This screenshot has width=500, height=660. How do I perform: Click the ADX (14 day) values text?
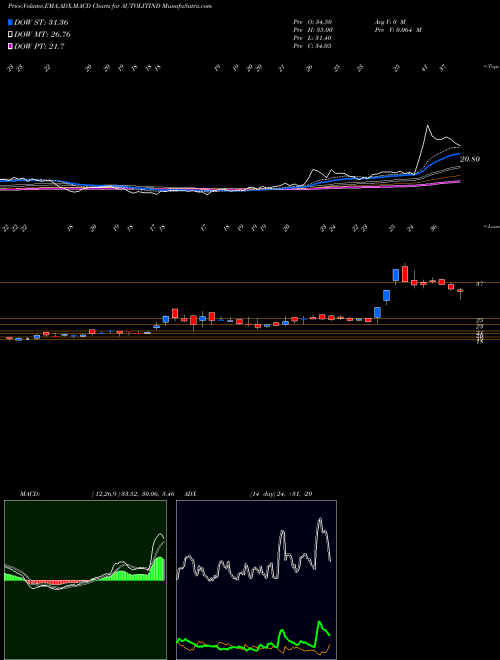281,494
